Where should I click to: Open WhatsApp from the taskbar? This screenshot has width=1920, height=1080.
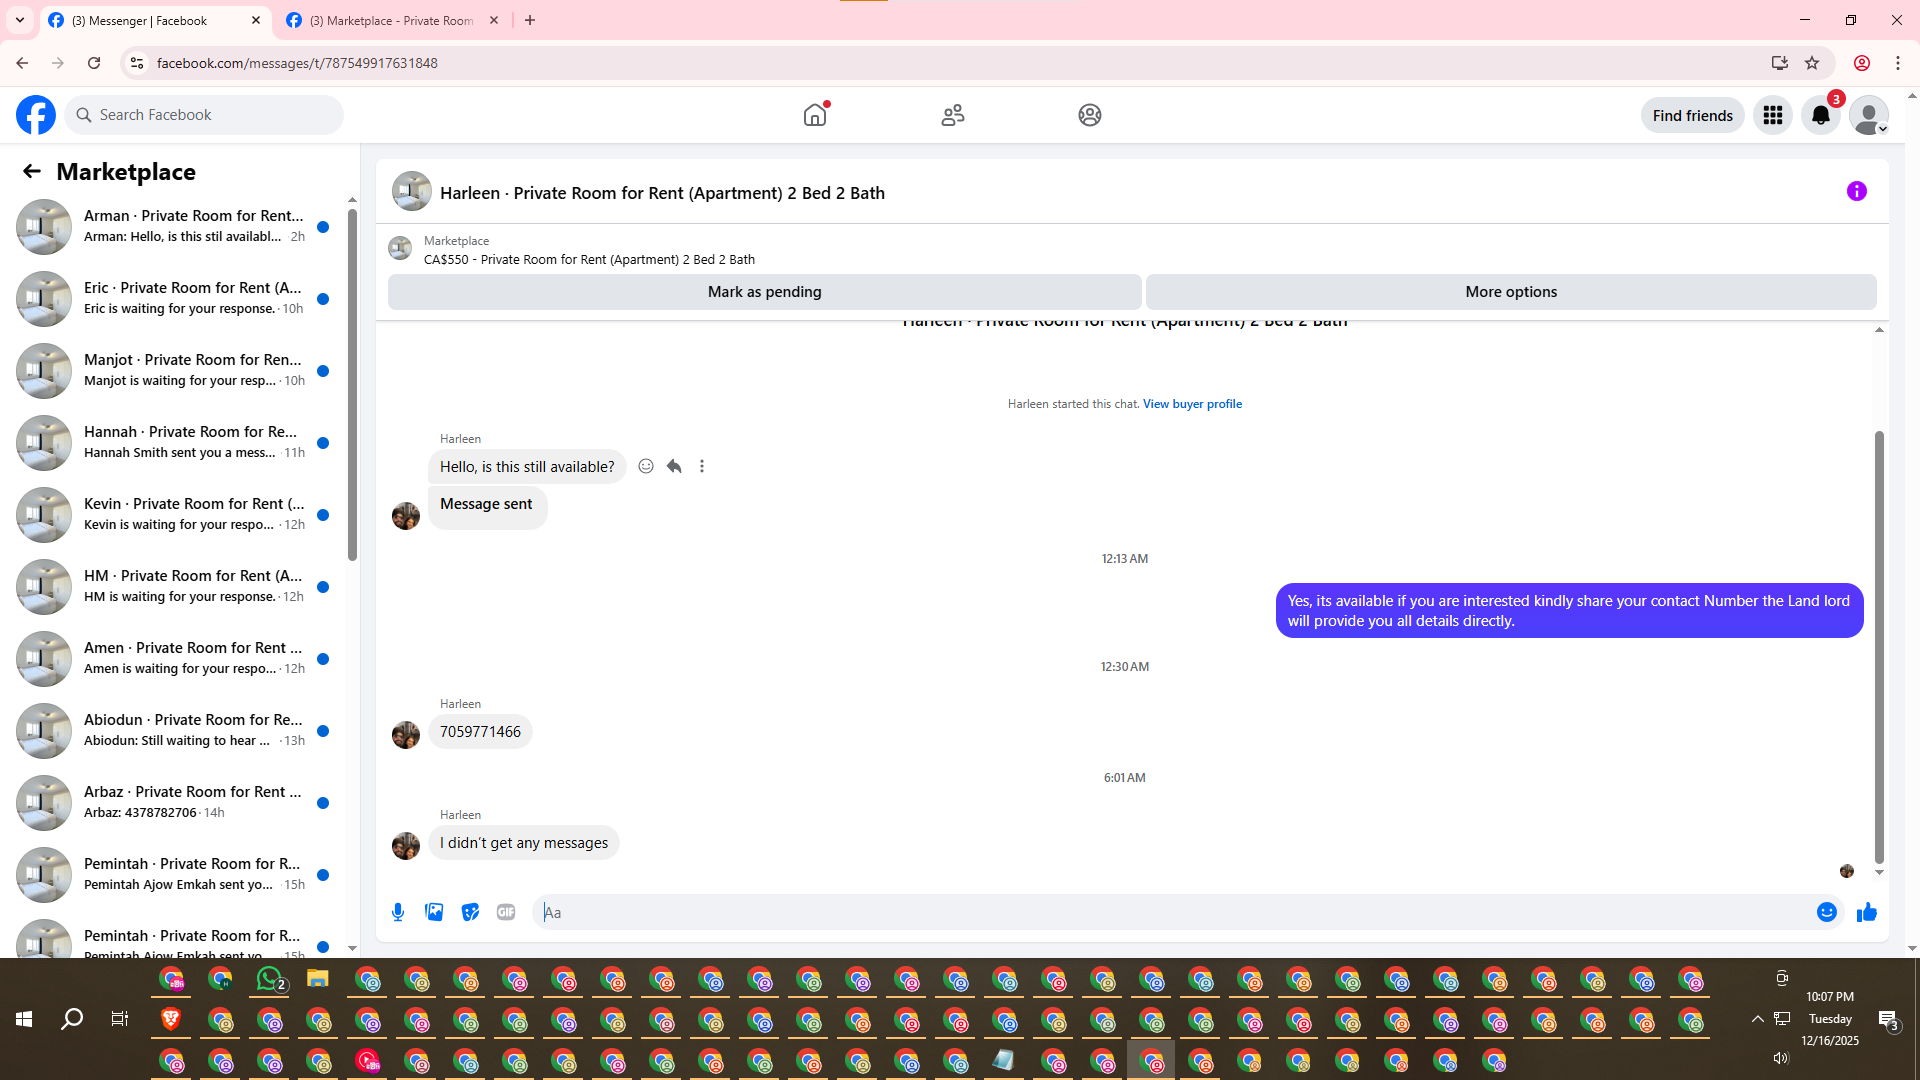(x=270, y=979)
